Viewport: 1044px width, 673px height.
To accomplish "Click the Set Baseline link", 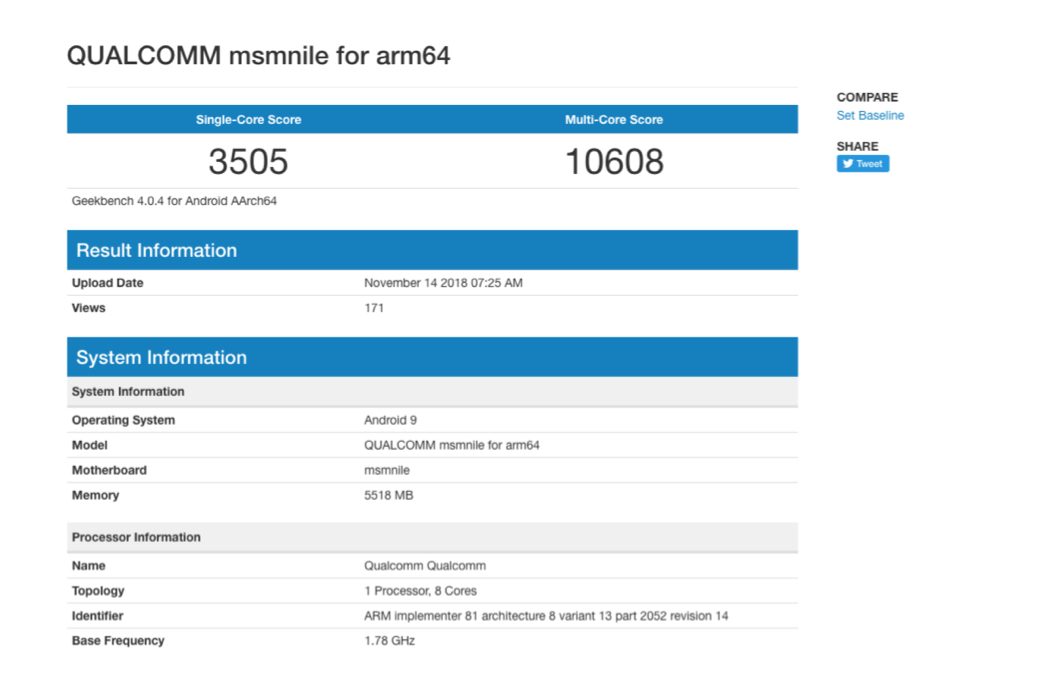I will [x=870, y=116].
